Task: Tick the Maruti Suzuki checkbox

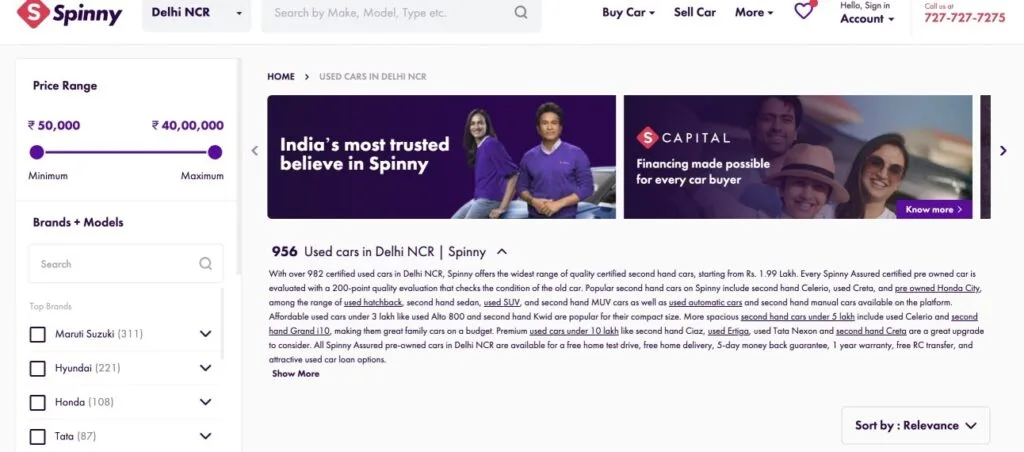Action: point(37,334)
